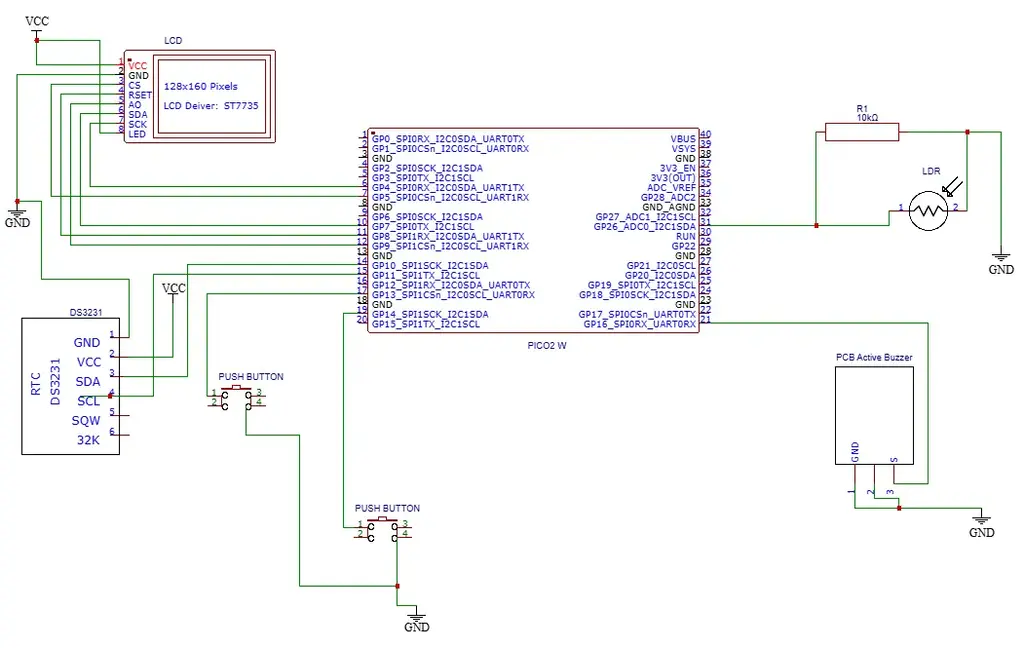Screen dimensions: 1024x648
Task: Click the 'GP11_SPI1TX_I2C1SCL' pin label
Action: click(x=426, y=276)
